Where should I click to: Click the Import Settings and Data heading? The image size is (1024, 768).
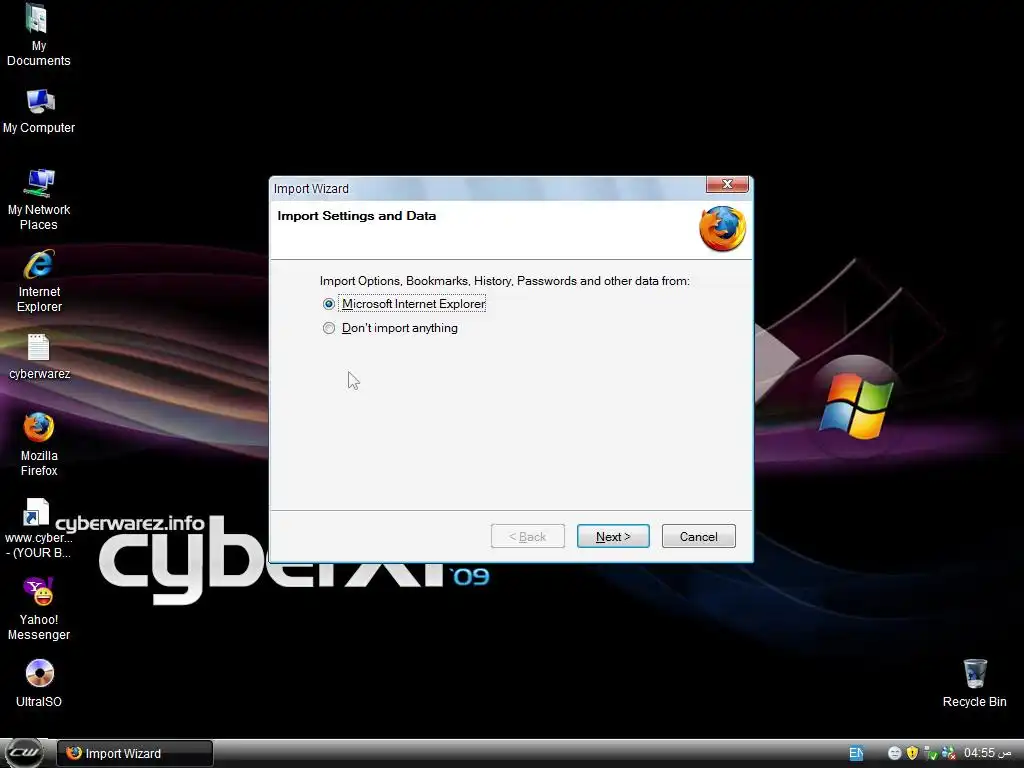[x=357, y=216]
